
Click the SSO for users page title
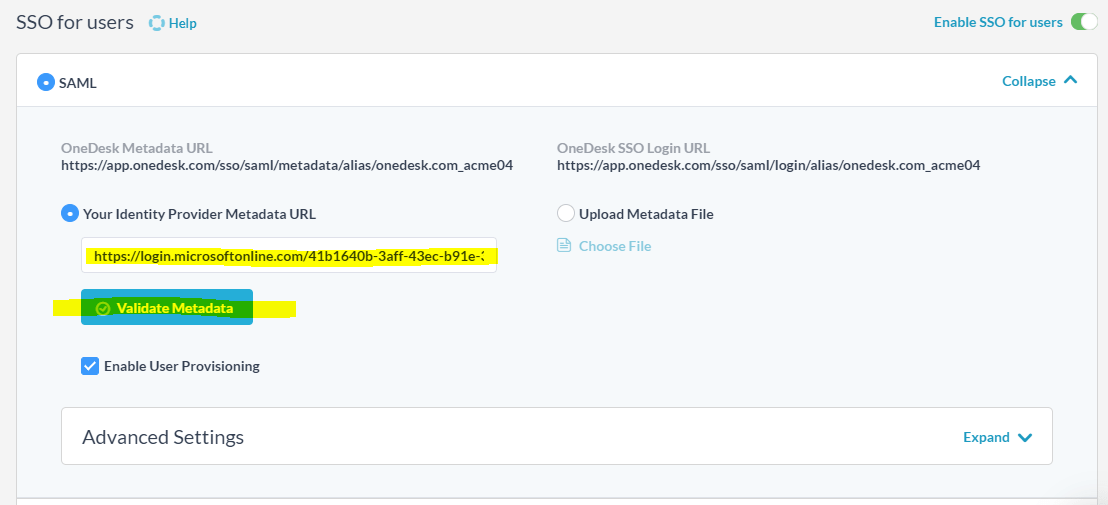(x=75, y=22)
